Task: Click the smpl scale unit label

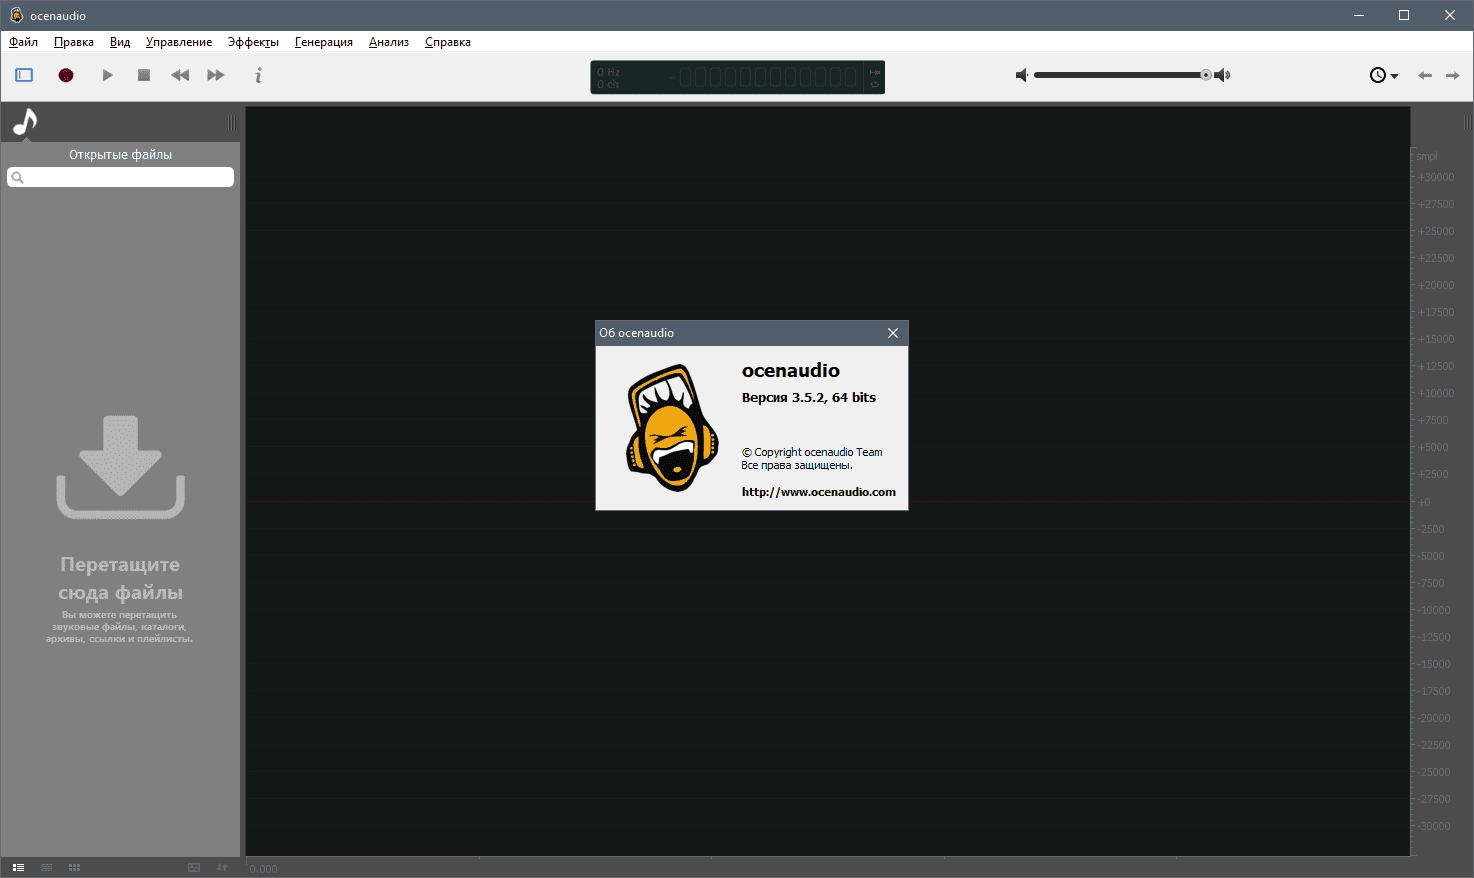Action: (x=1427, y=156)
